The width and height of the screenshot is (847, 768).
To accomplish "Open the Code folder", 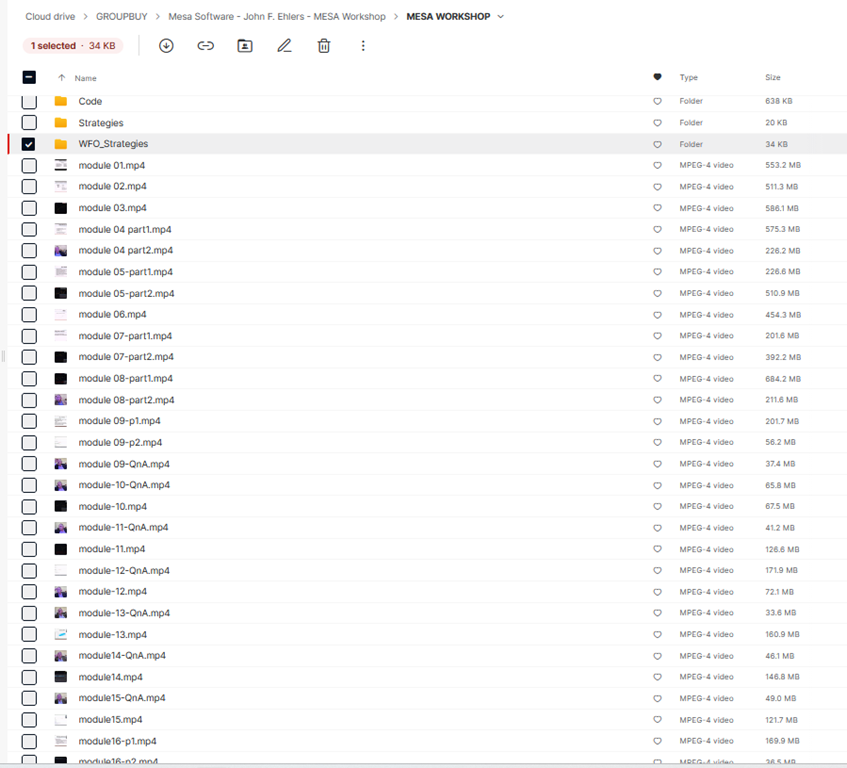I will point(90,101).
